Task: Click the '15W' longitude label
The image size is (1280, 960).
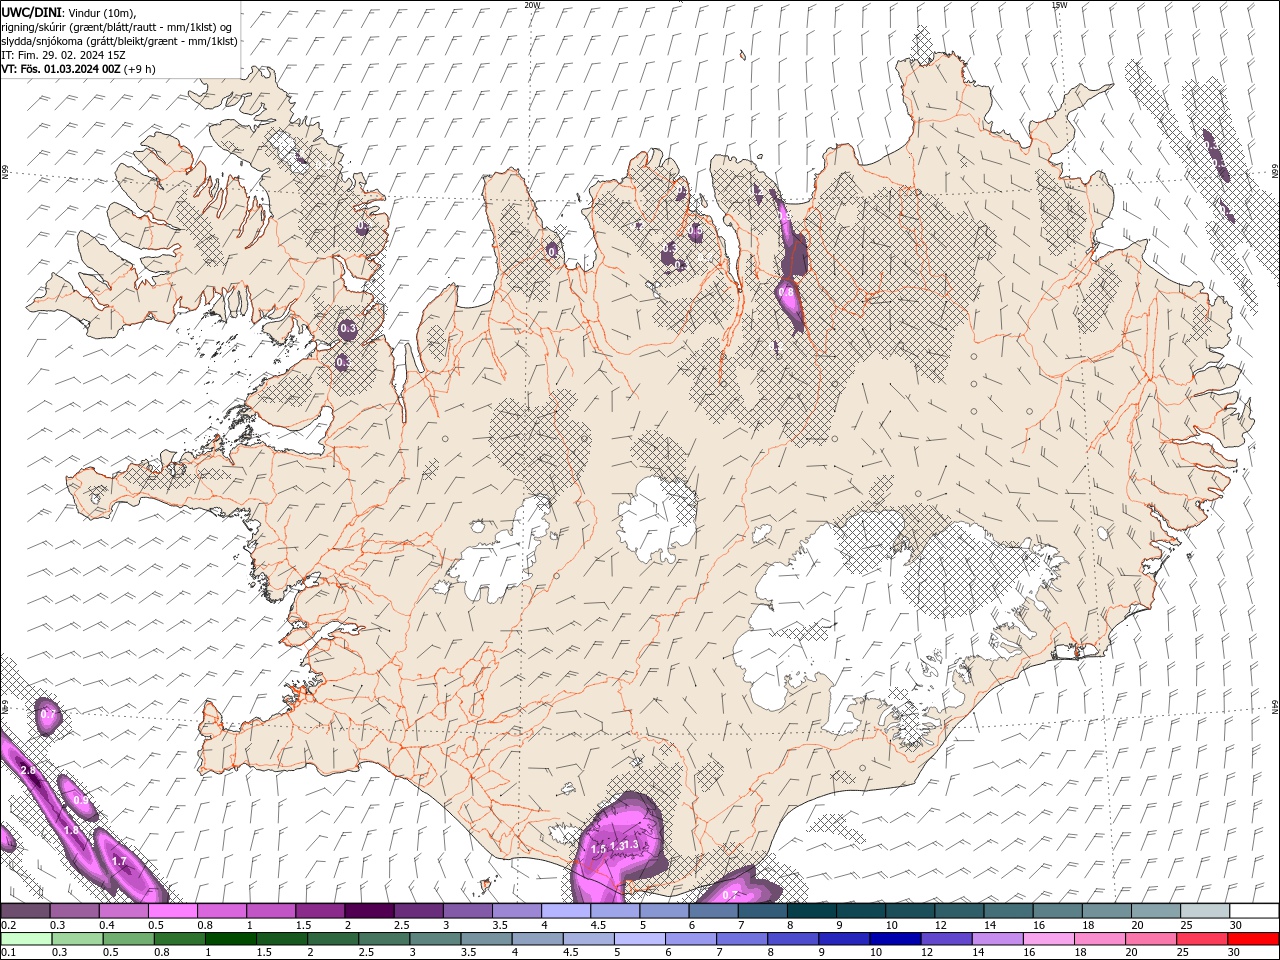Action: 1059,5
